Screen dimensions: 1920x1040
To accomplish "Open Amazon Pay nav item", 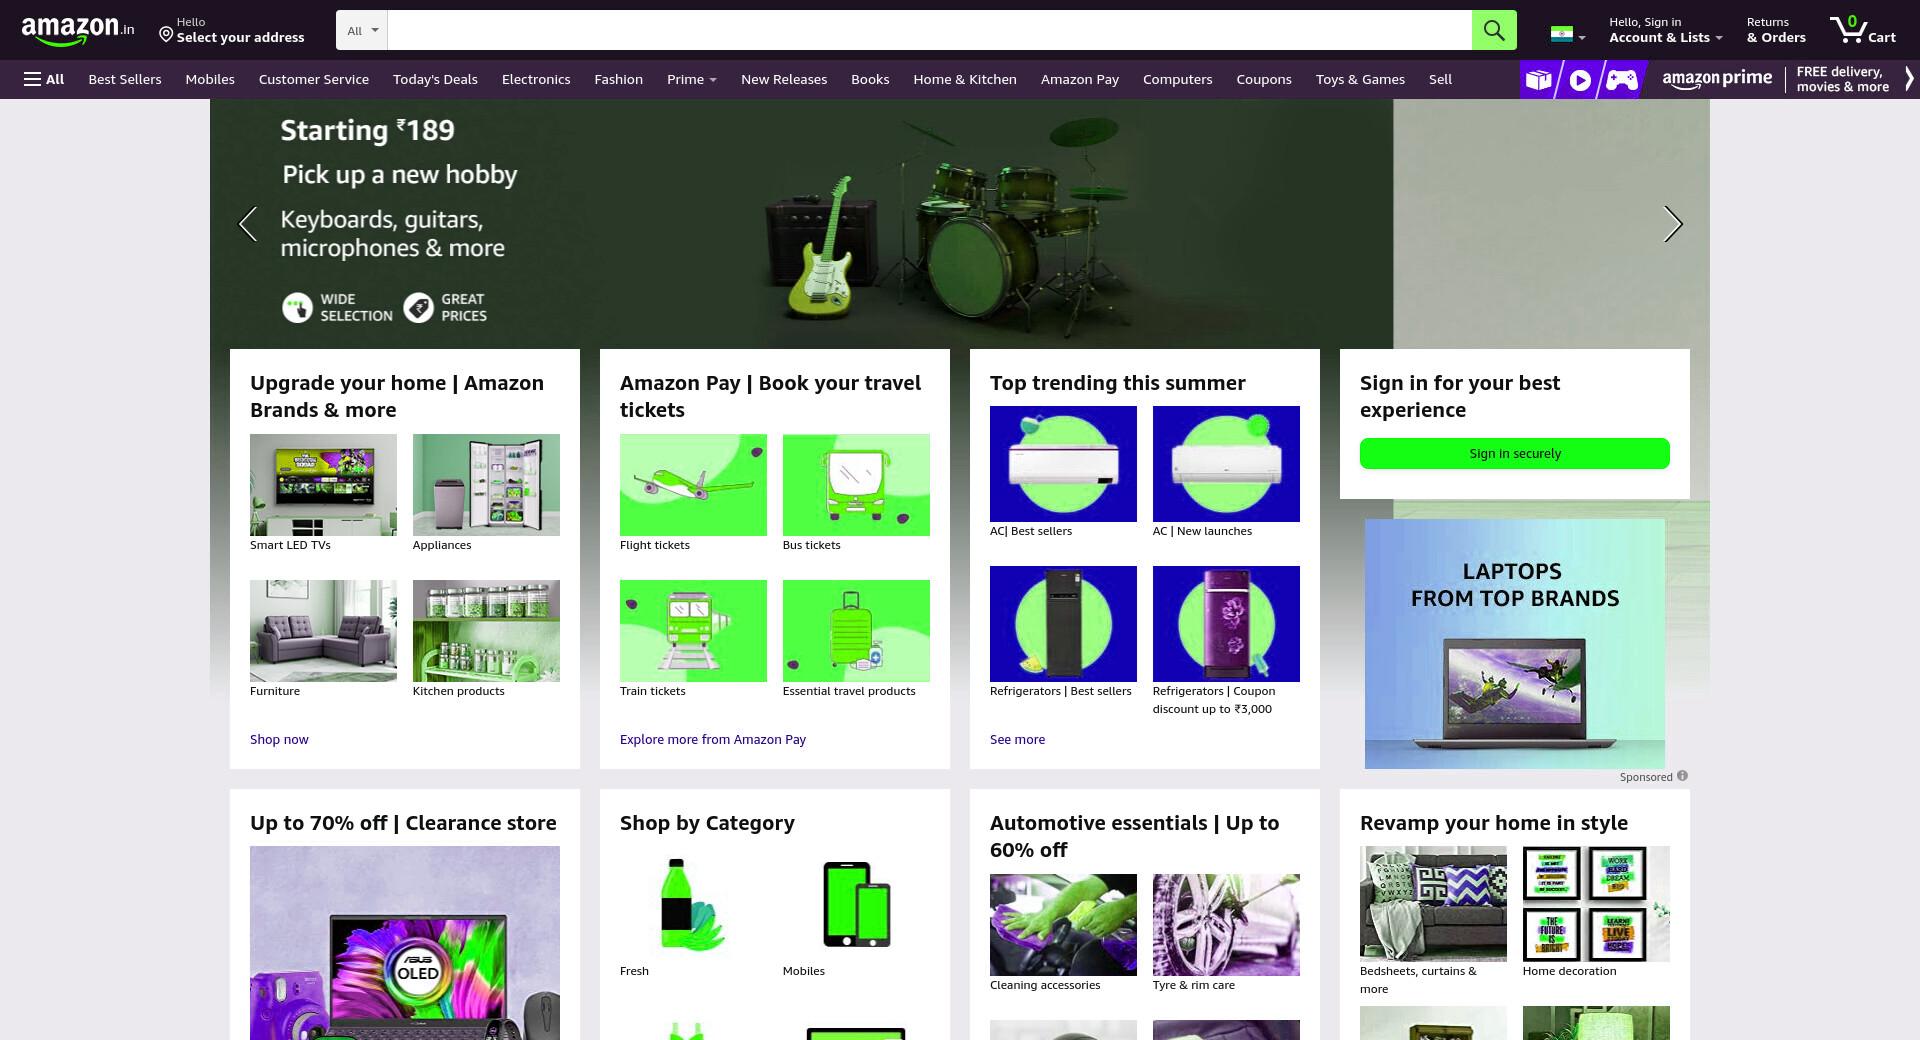I will tap(1080, 79).
